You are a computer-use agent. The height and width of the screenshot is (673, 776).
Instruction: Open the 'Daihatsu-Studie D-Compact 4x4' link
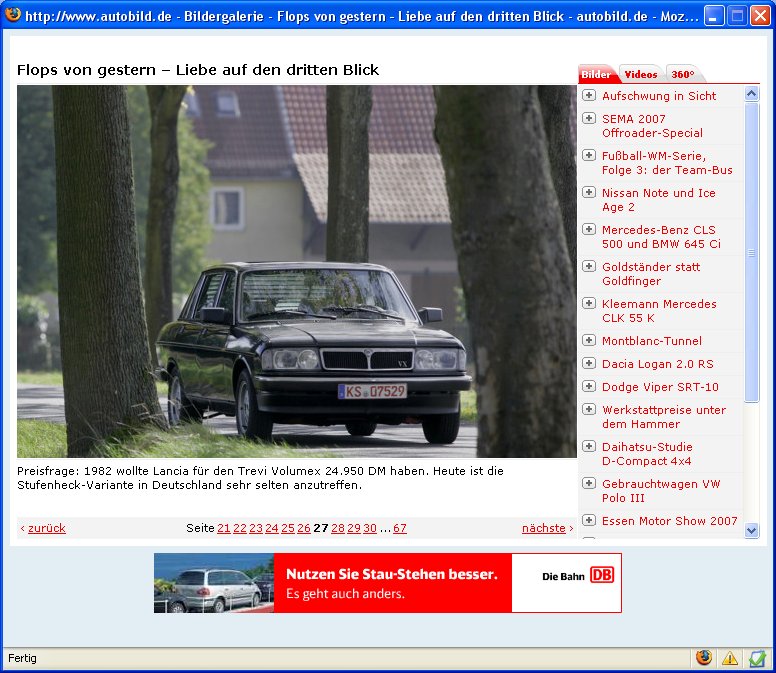tap(647, 454)
